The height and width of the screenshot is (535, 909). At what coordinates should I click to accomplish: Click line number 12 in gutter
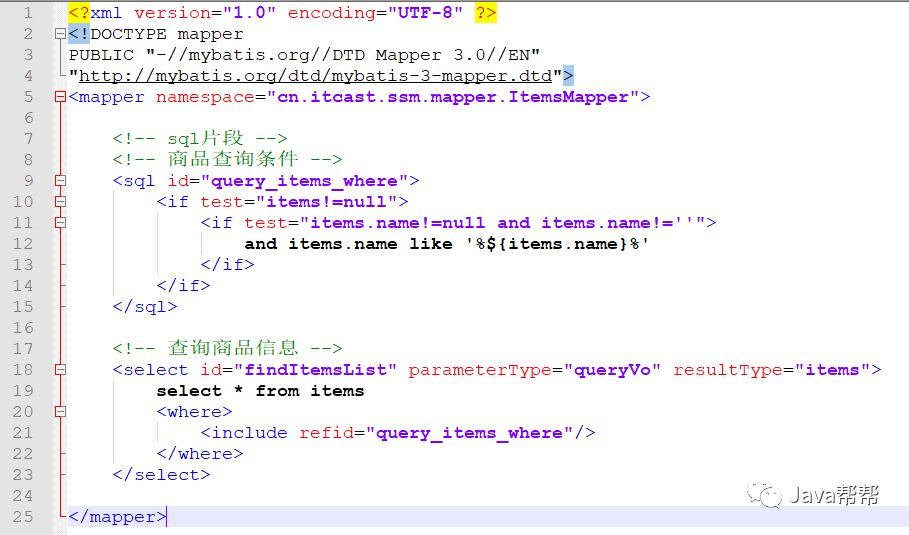[24, 244]
